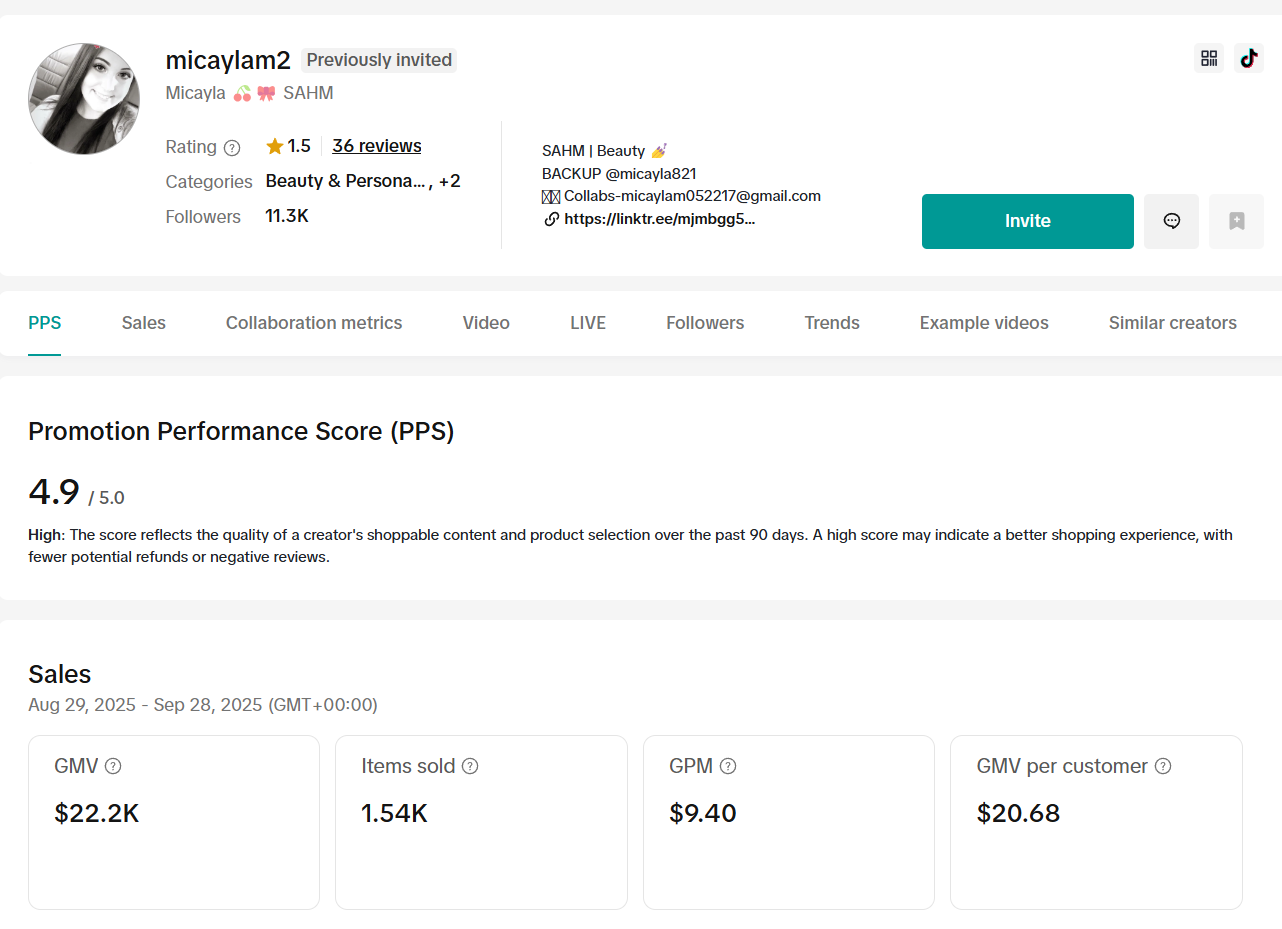1282x929 pixels.
Task: Select the LIVE tab
Action: point(588,323)
